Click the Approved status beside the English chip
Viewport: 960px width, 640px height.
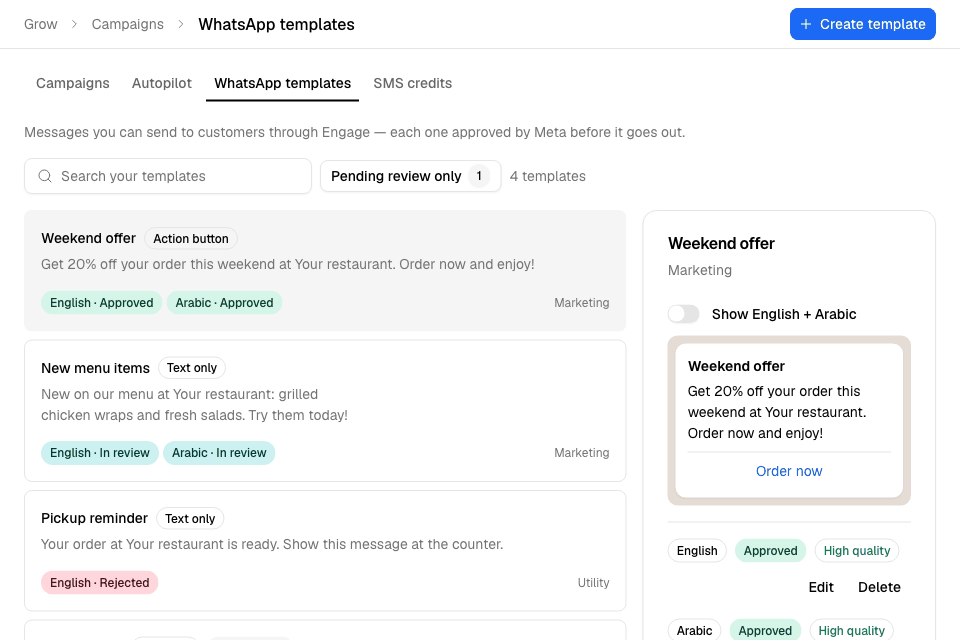[770, 551]
